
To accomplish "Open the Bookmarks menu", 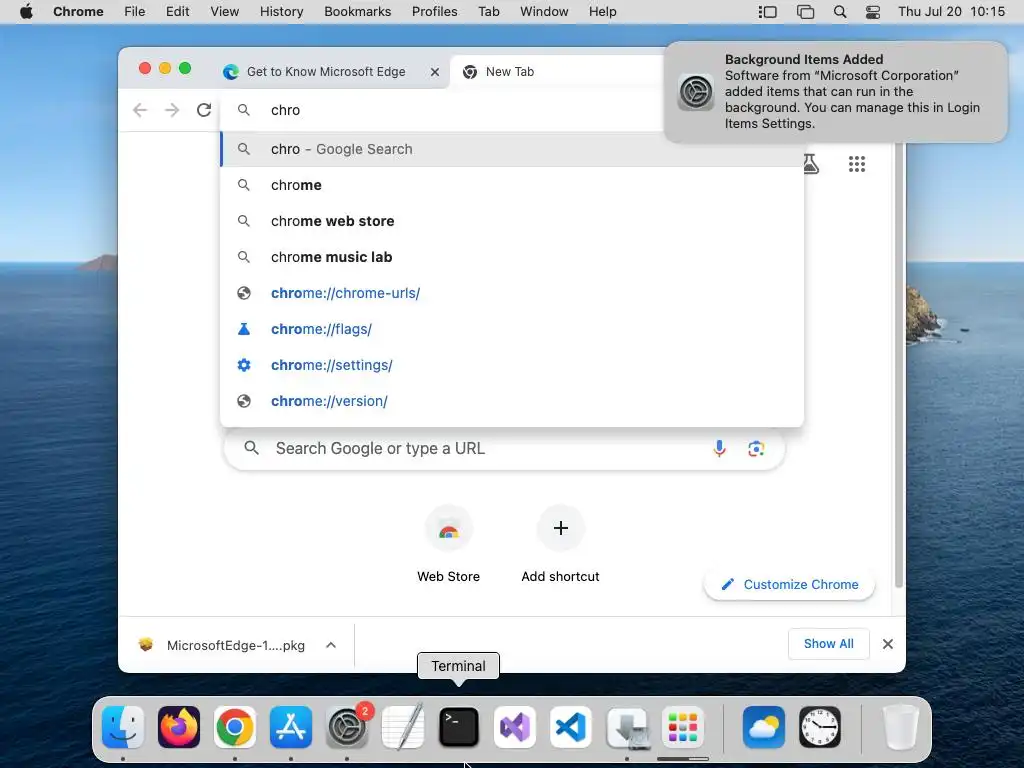I will click(x=358, y=12).
